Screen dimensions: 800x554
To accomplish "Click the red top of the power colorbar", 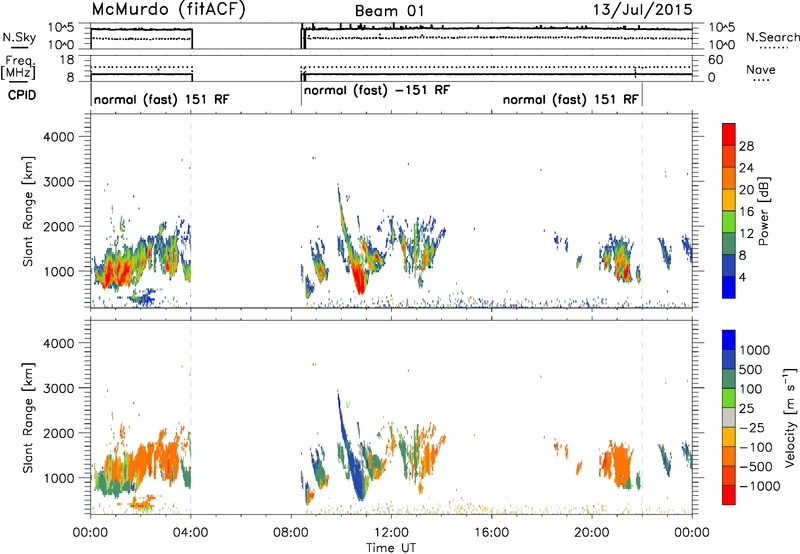I will coord(729,134).
